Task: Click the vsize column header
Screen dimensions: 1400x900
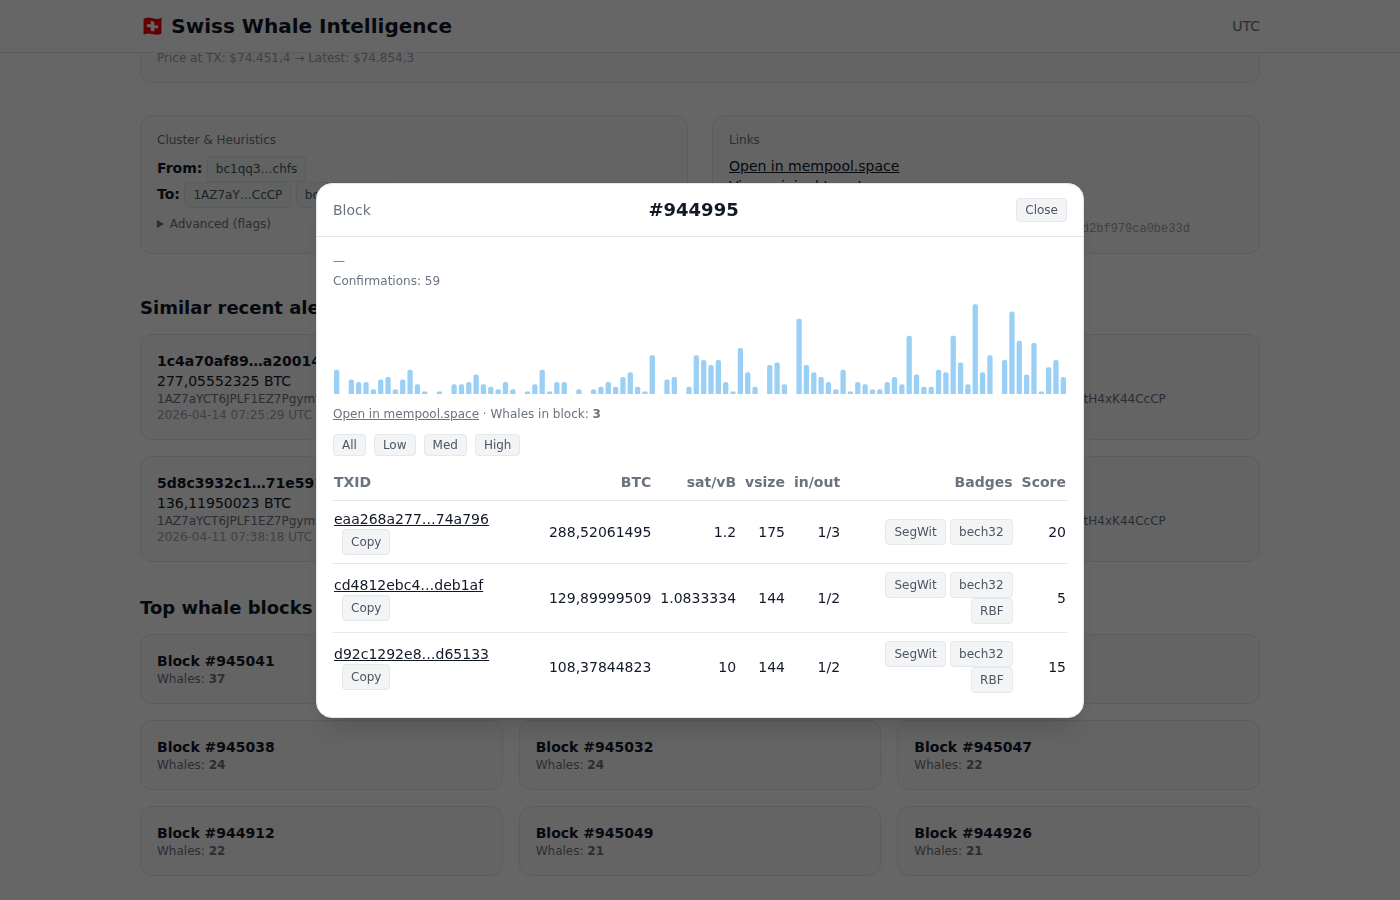Action: click(765, 482)
